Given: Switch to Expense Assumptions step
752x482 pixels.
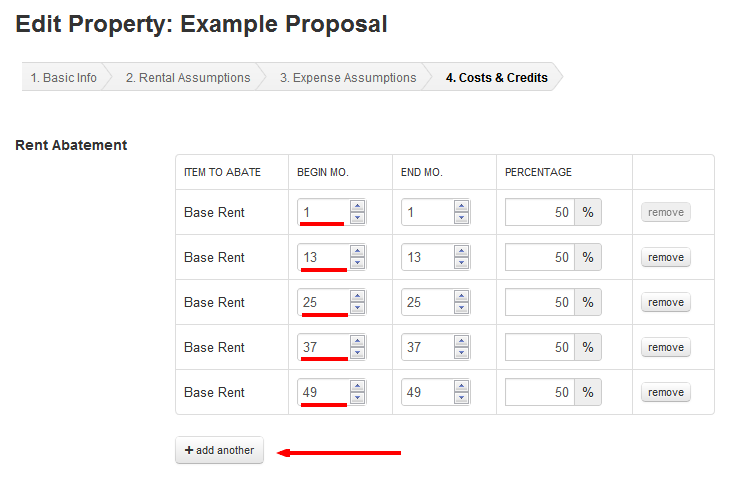Looking at the screenshot, I should tap(347, 77).
